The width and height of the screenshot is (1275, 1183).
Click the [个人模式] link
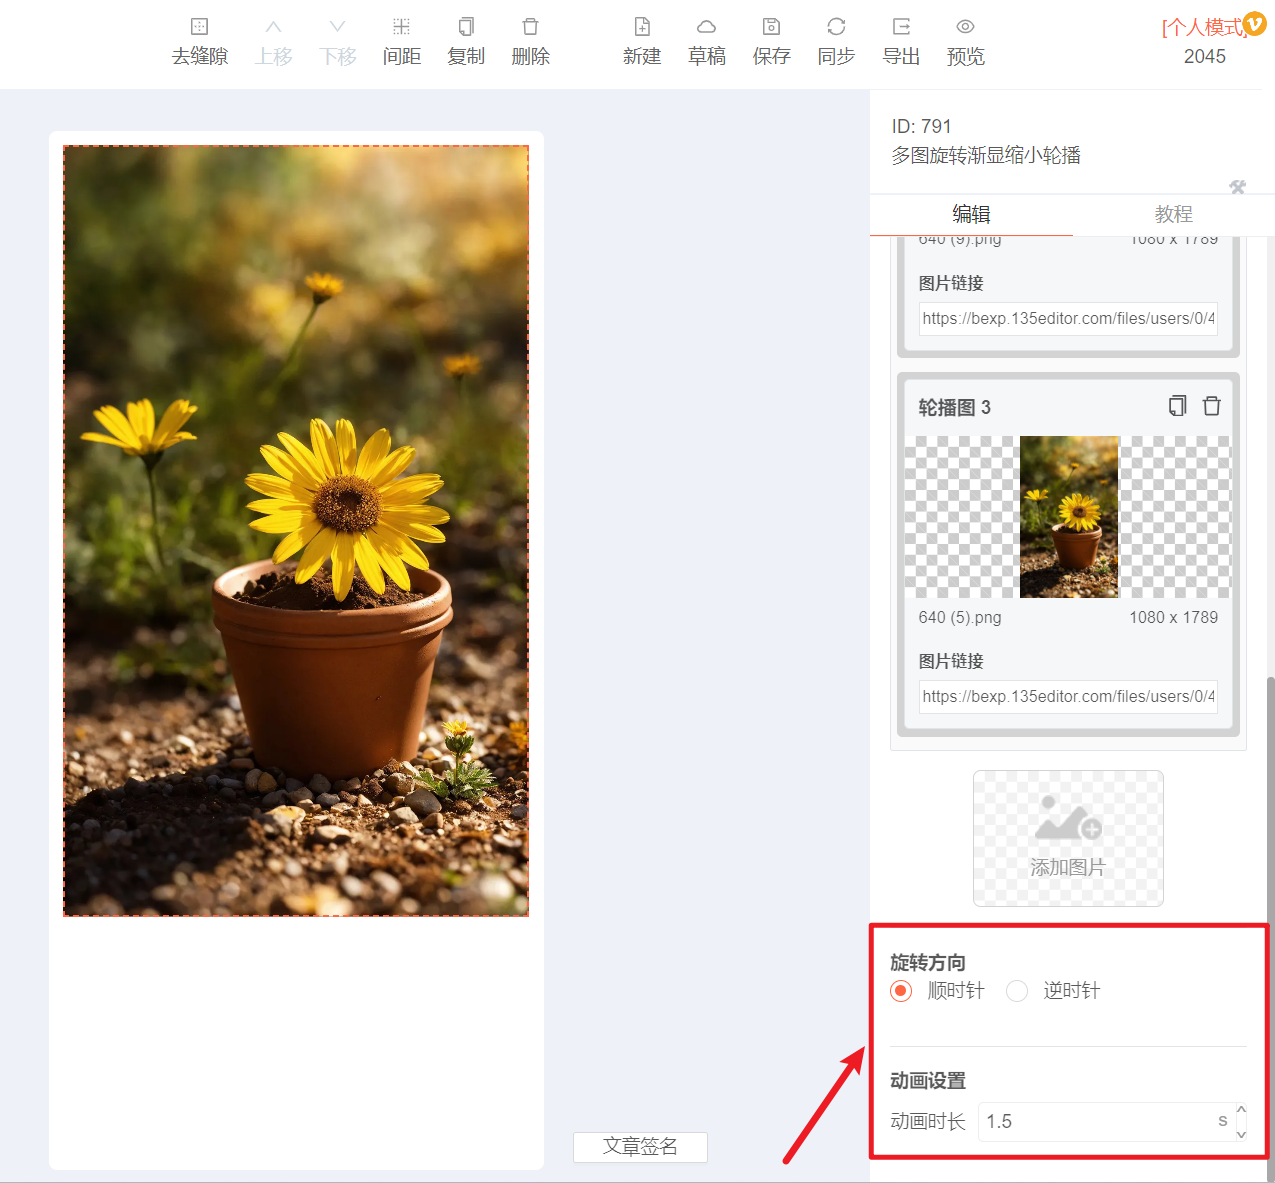(1203, 27)
